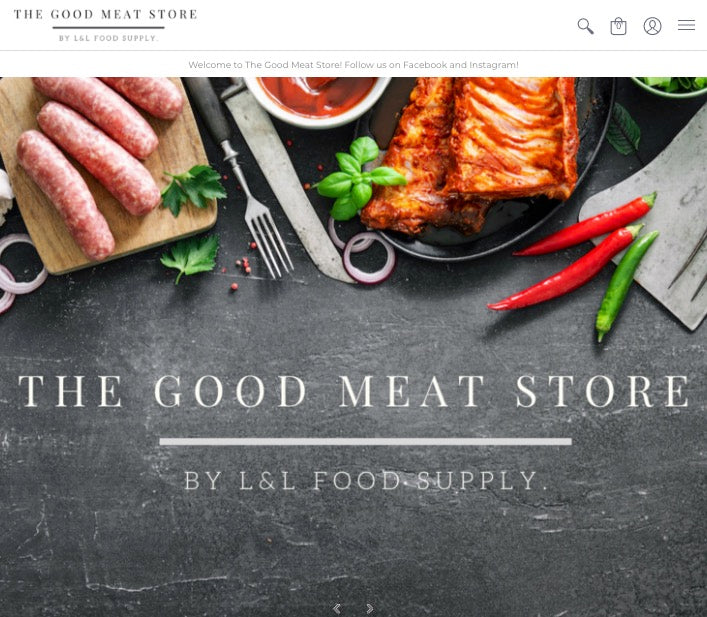
Task: Advance to the next slide arrow
Action: point(370,609)
